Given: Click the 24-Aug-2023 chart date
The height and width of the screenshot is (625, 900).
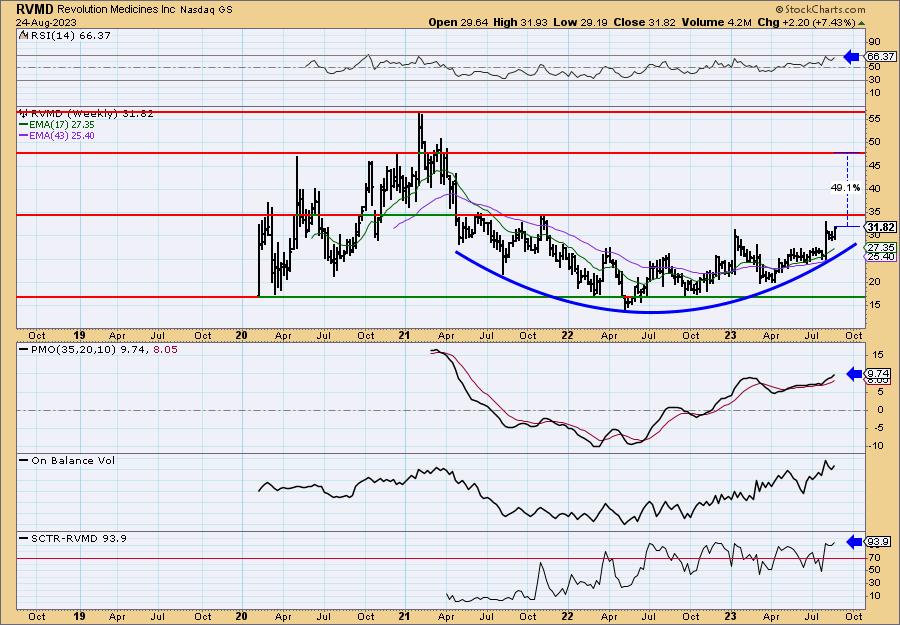Looking at the screenshot, I should click(44, 22).
